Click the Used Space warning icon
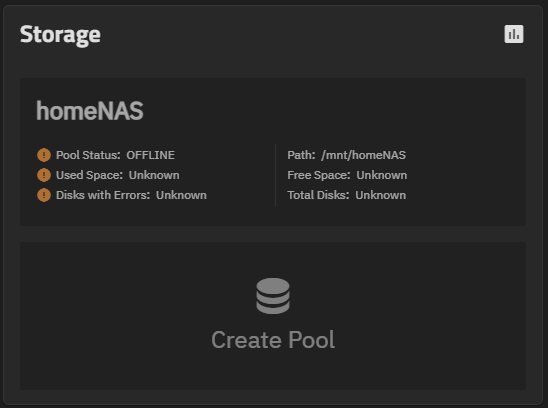 coord(44,175)
